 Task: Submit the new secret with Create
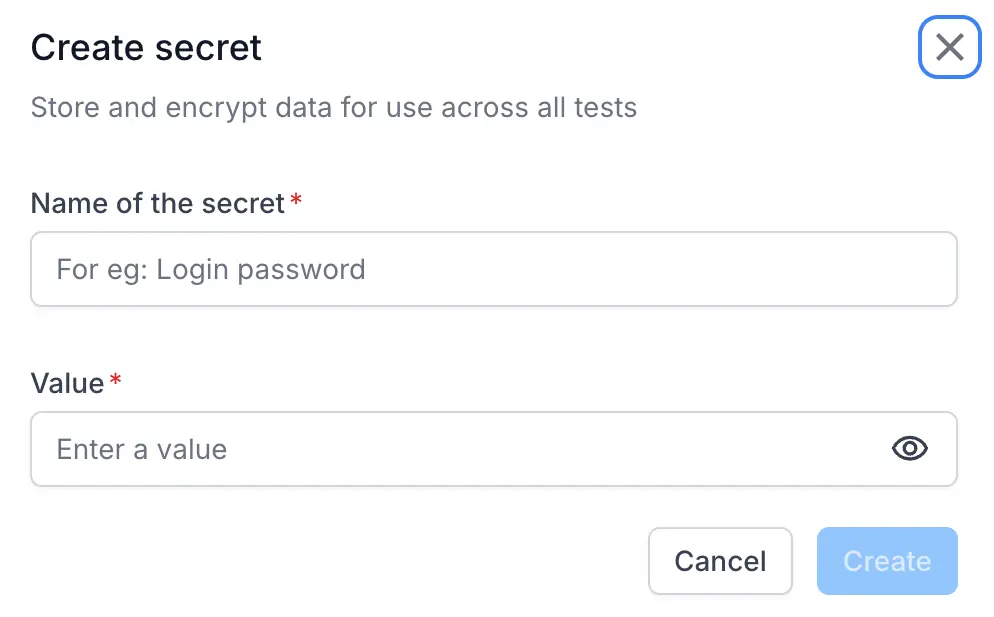(886, 561)
